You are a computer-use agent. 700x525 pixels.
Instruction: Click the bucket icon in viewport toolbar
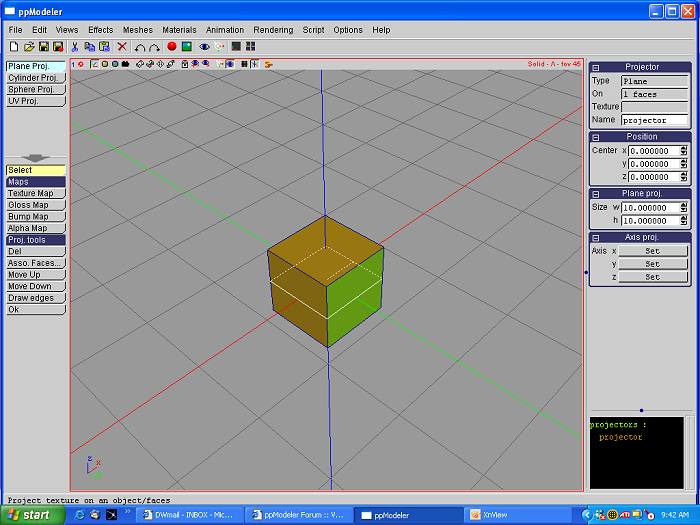[185, 64]
